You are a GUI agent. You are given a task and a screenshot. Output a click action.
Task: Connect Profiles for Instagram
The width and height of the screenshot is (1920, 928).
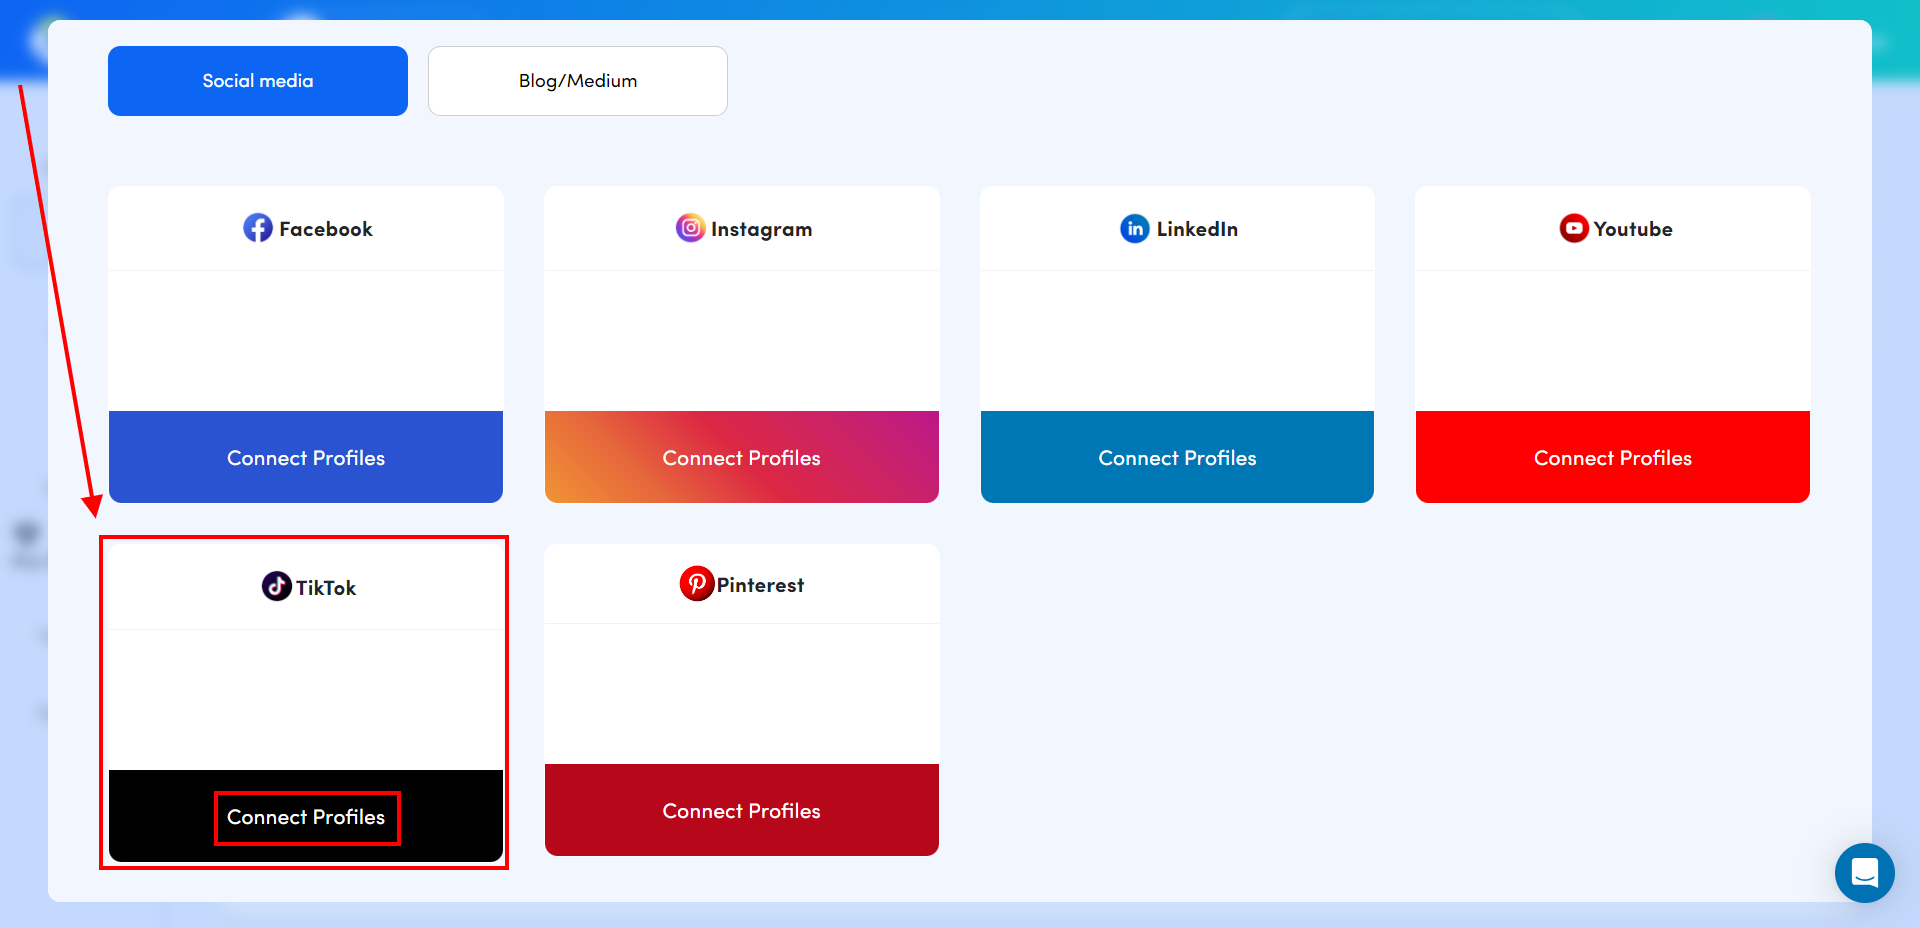click(742, 457)
